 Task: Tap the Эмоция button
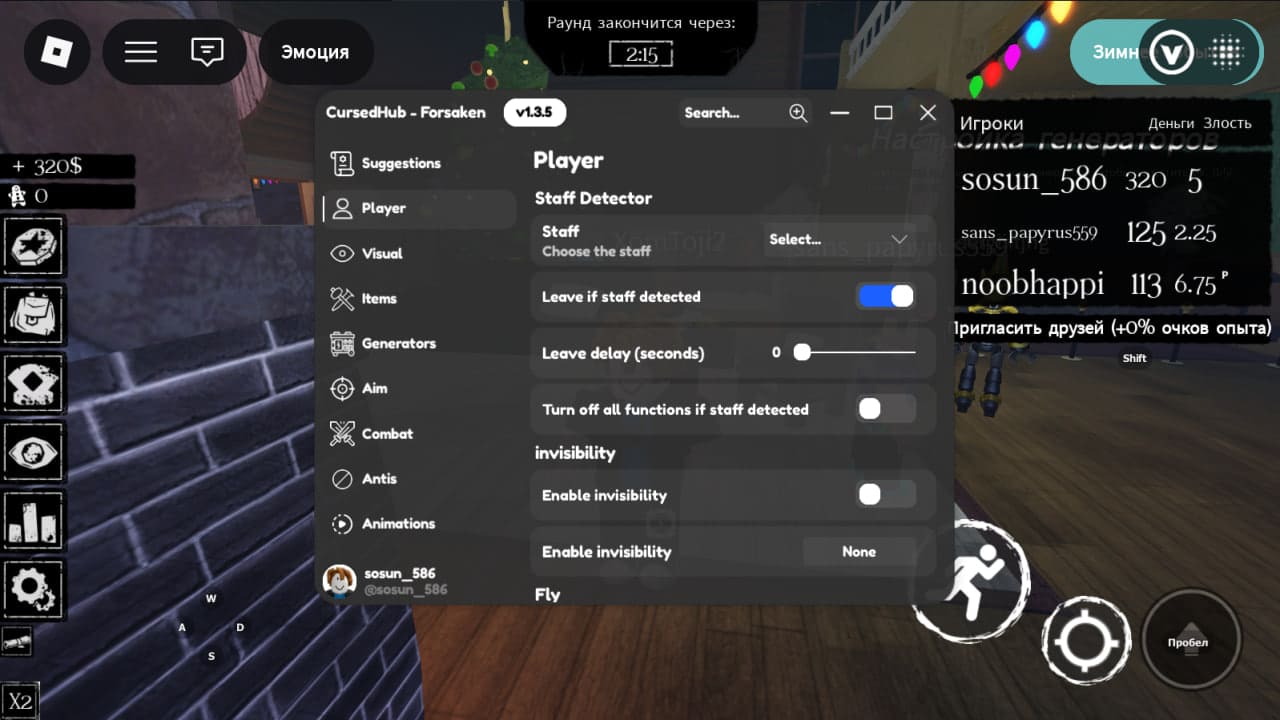pyautogui.click(x=315, y=52)
